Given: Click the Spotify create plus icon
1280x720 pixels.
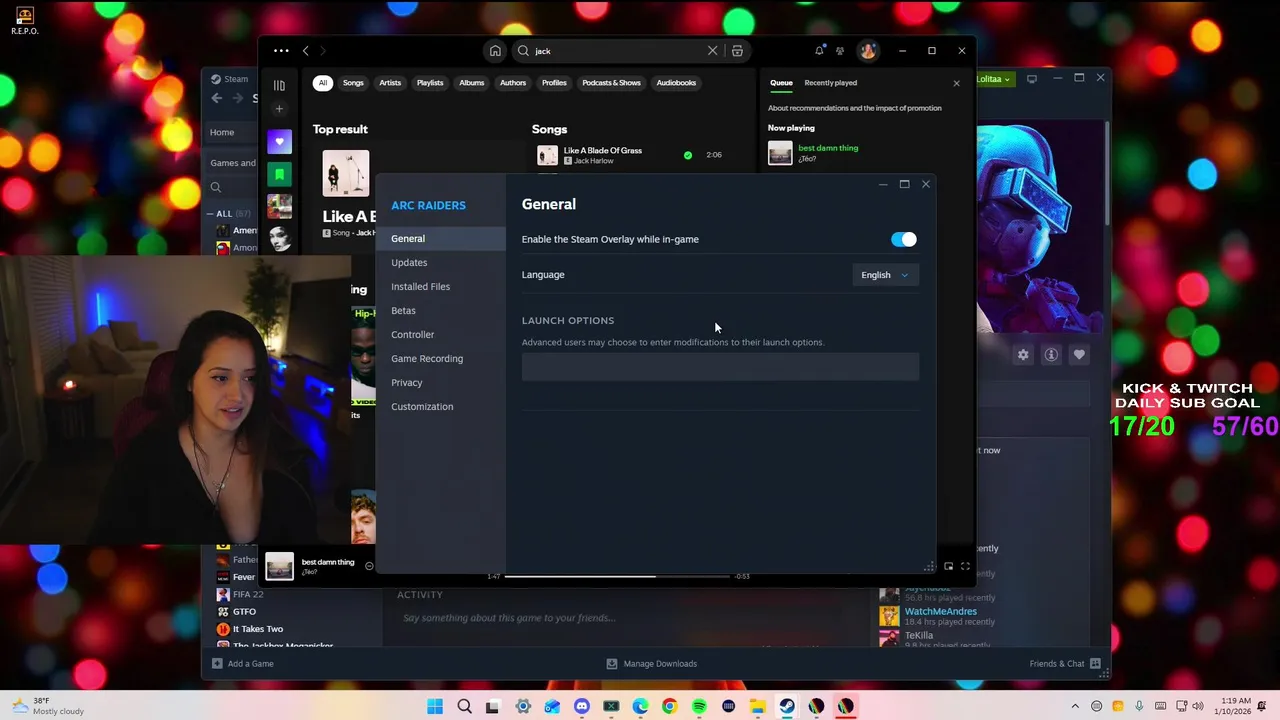Looking at the screenshot, I should 279,109.
